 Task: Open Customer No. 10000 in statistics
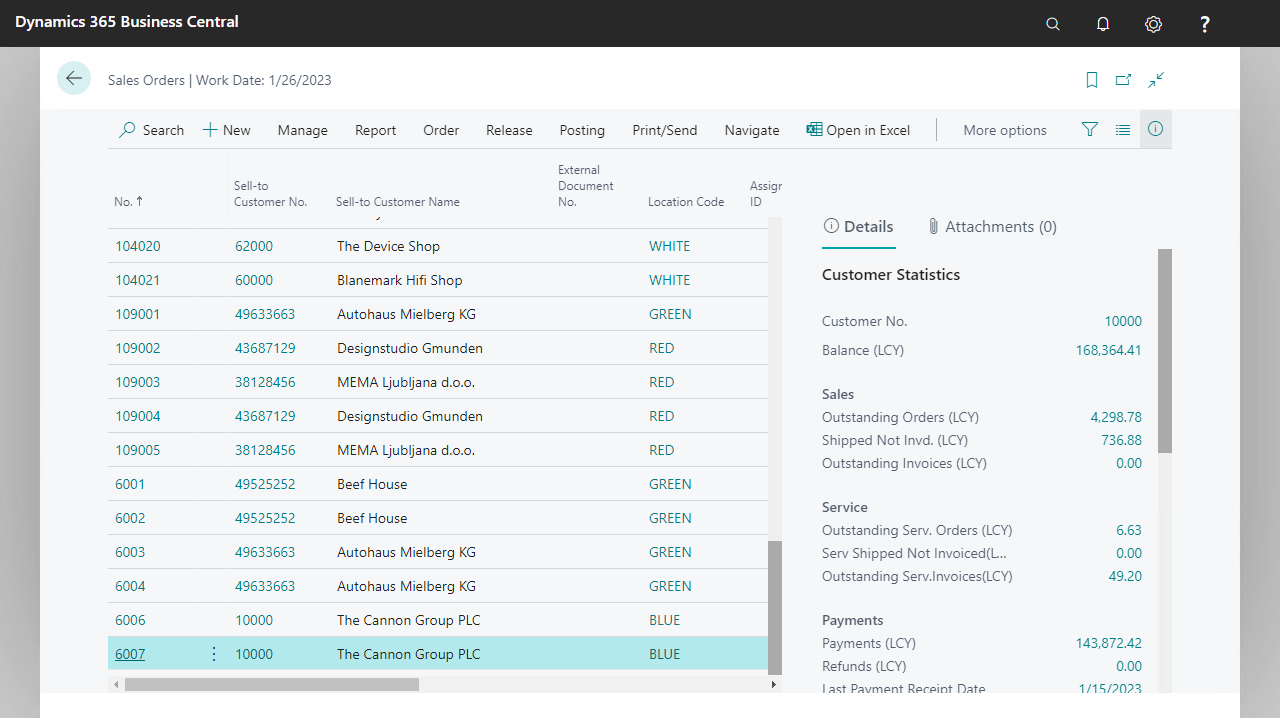click(1123, 321)
